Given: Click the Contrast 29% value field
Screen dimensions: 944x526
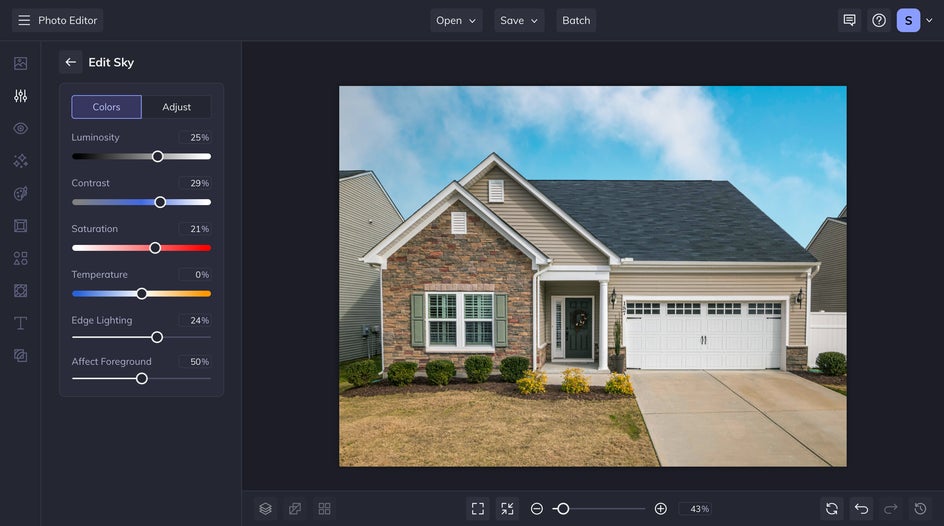Looking at the screenshot, I should click(x=195, y=183).
